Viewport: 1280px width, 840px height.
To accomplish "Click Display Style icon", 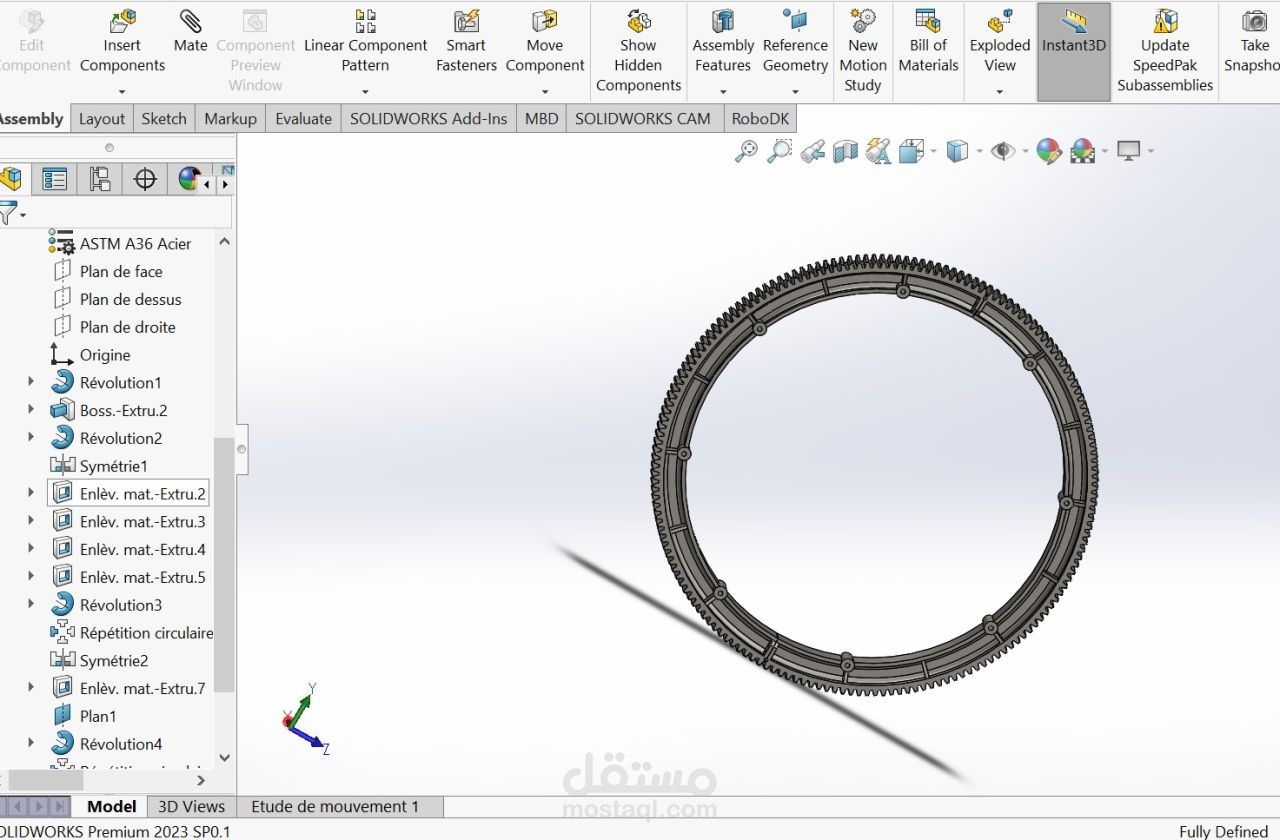I will click(958, 151).
